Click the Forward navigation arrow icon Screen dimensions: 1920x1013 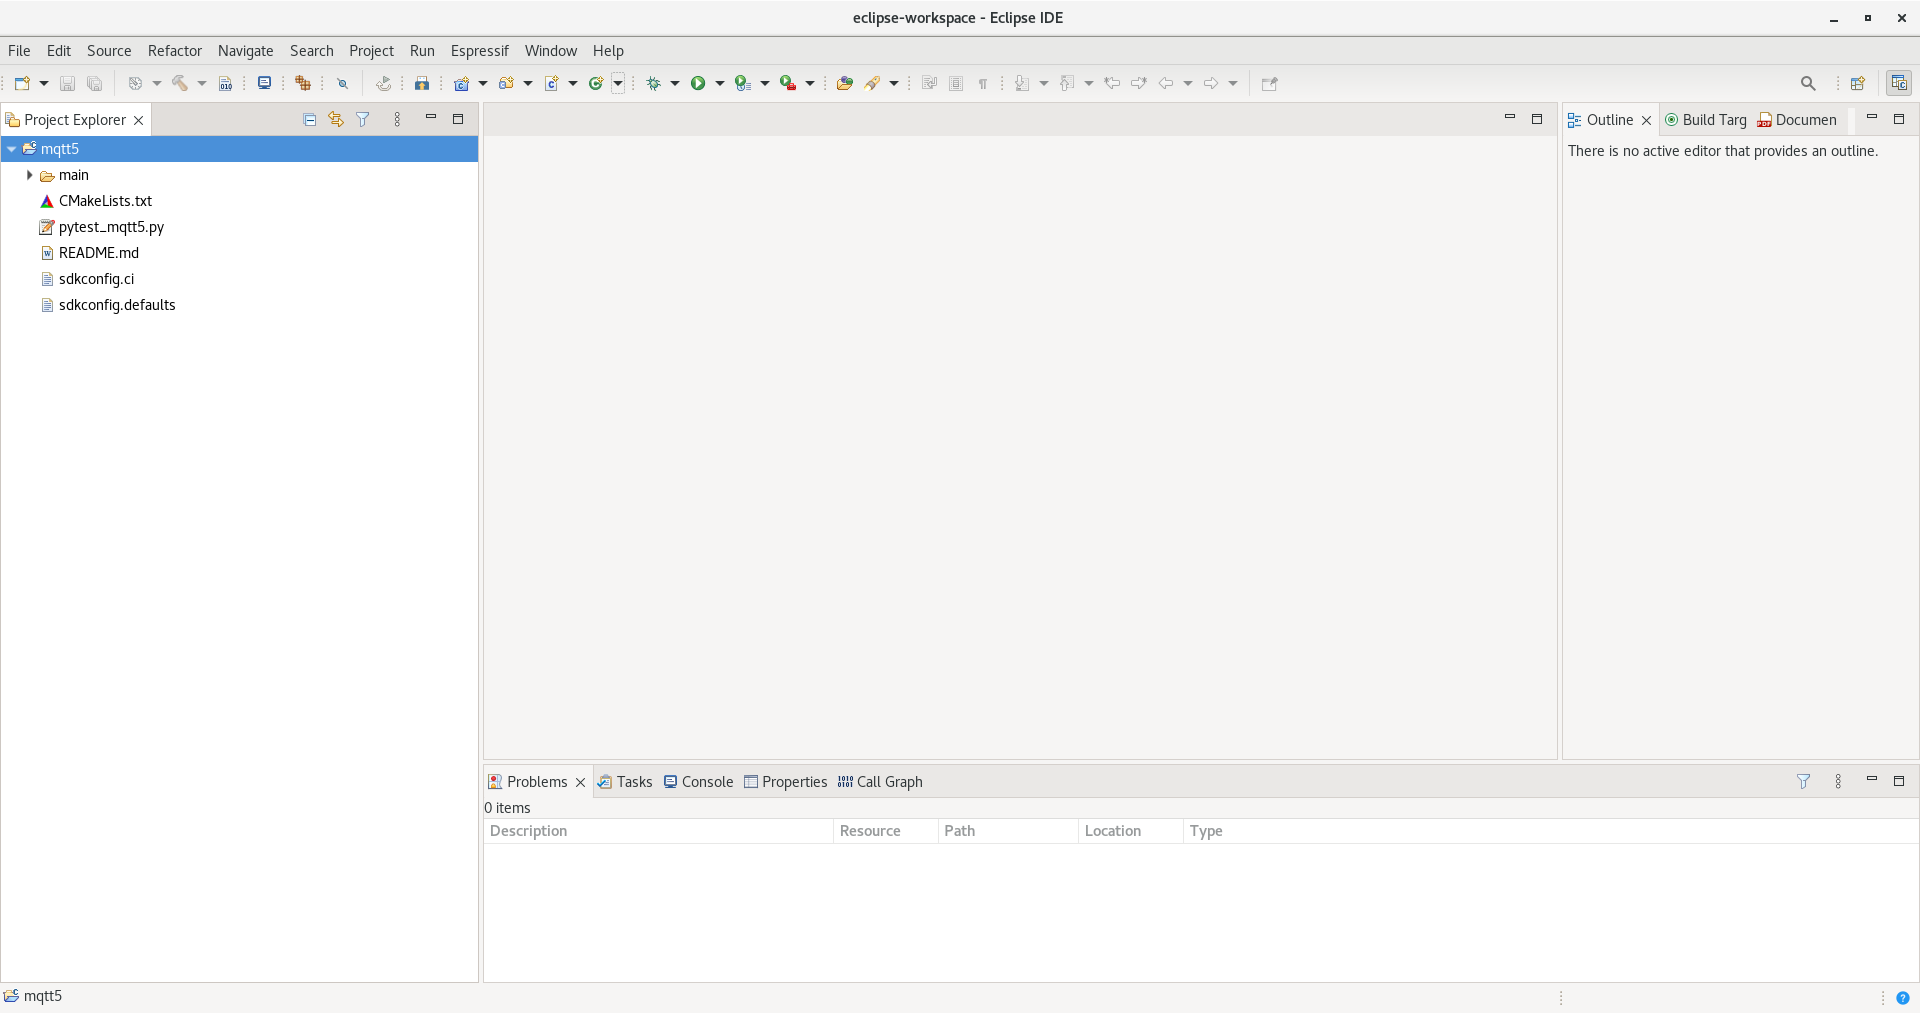click(1211, 84)
